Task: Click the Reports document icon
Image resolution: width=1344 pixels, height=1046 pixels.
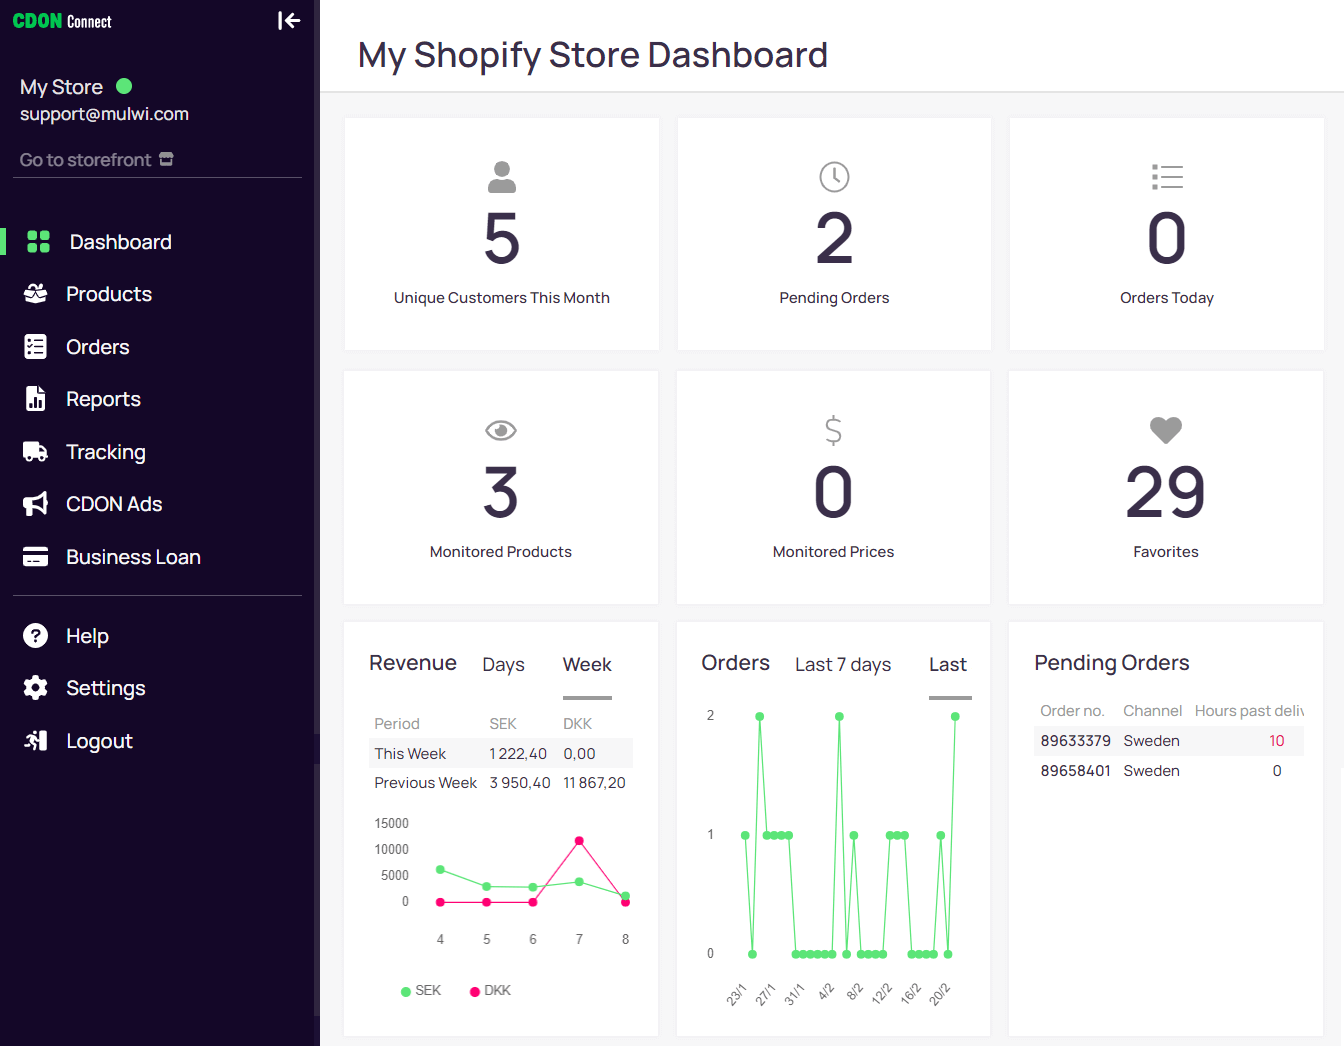Action: 36,398
